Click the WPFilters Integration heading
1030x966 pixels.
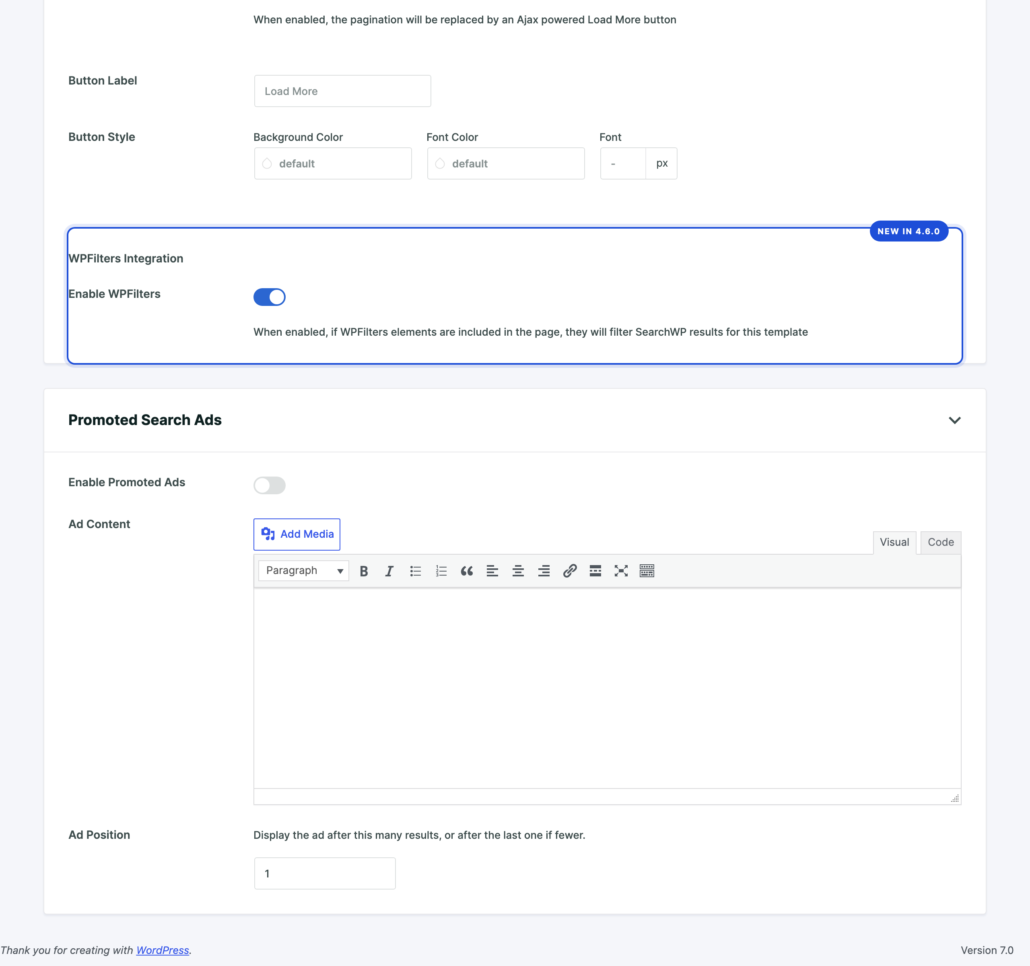coord(125,259)
